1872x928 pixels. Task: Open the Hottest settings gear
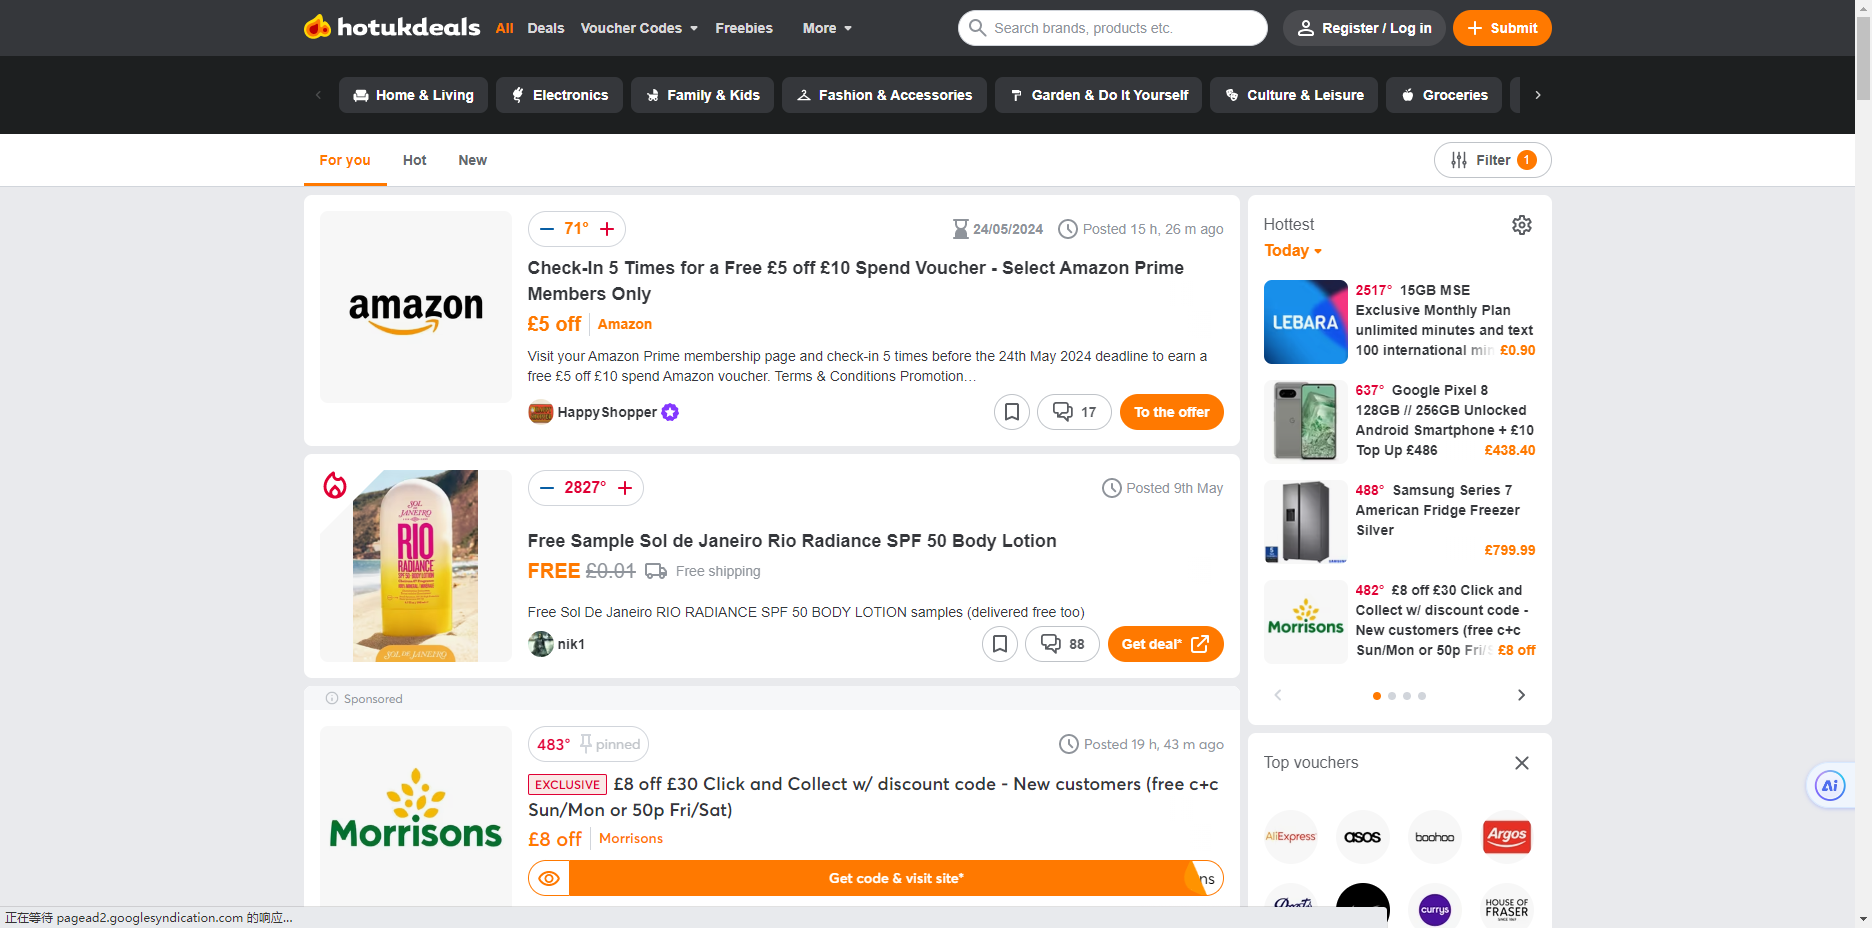pyautogui.click(x=1521, y=225)
